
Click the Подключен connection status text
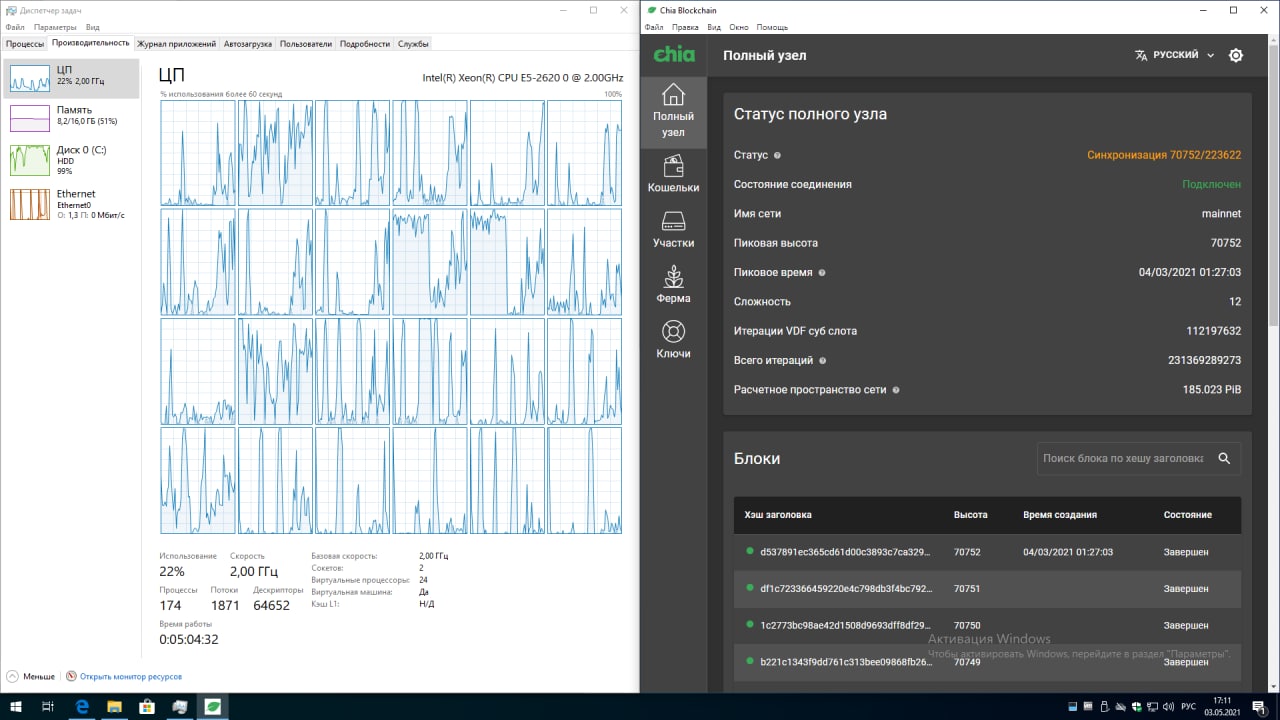pos(1211,184)
